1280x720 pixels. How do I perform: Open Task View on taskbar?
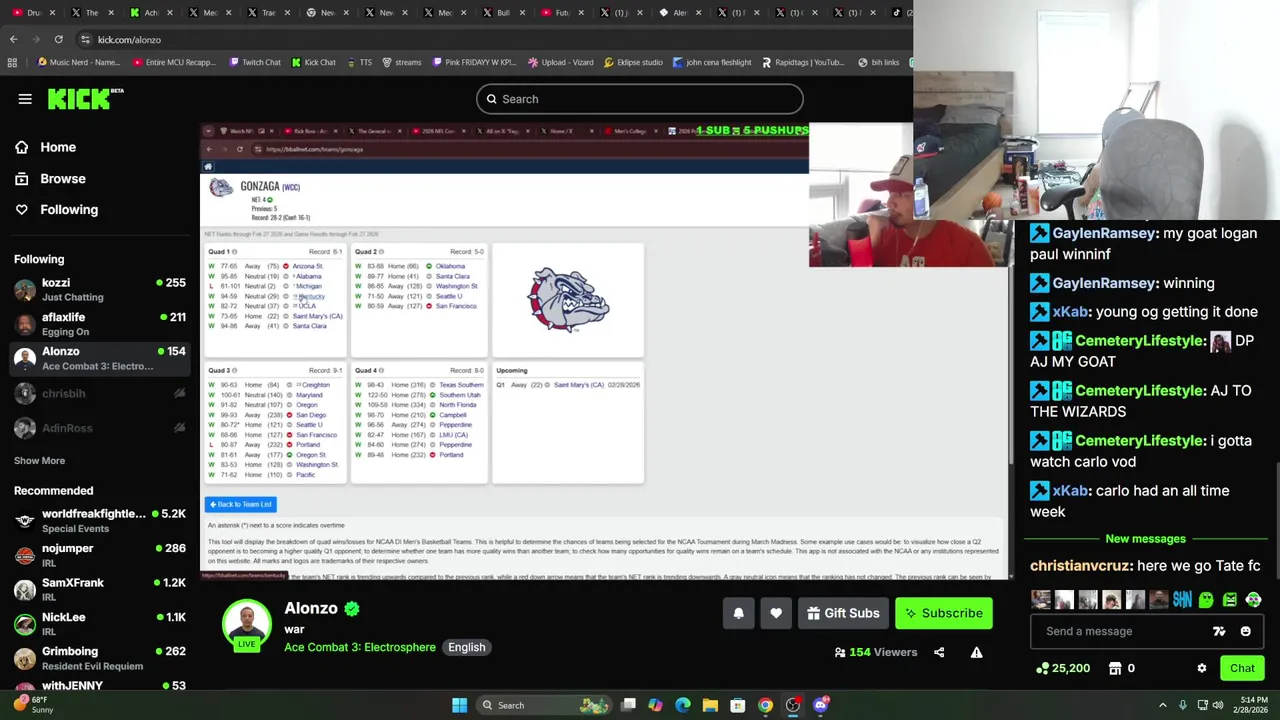(628, 705)
